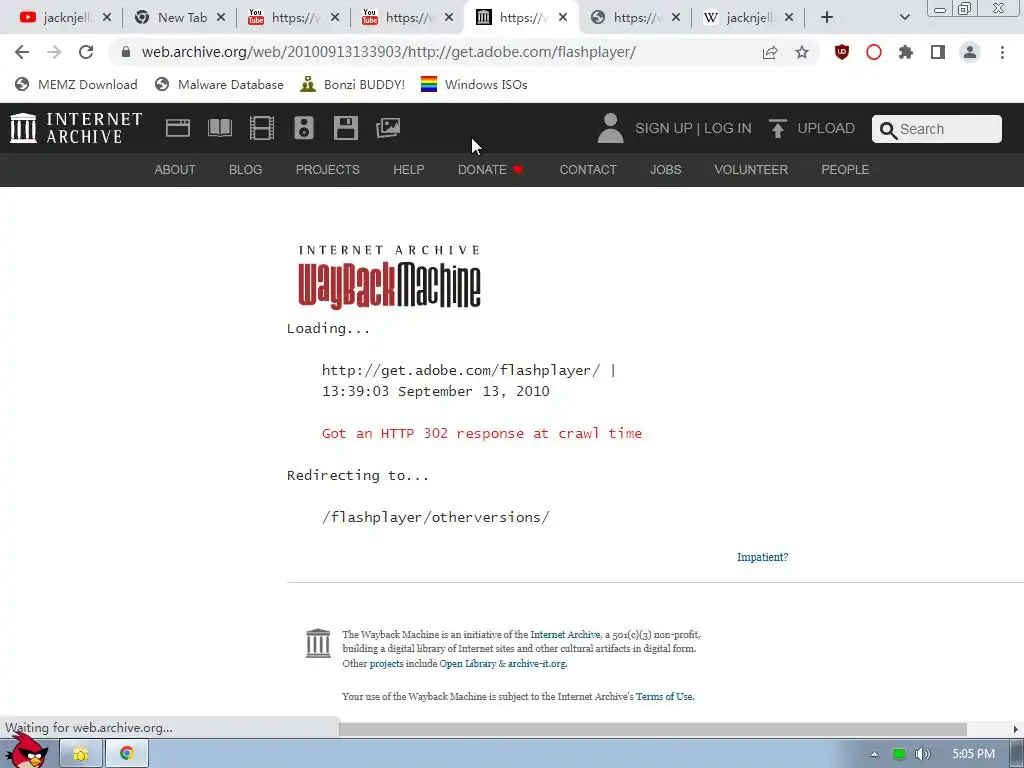Open the MEMZ Download bookmark
The image size is (1024, 768).
click(x=76, y=84)
